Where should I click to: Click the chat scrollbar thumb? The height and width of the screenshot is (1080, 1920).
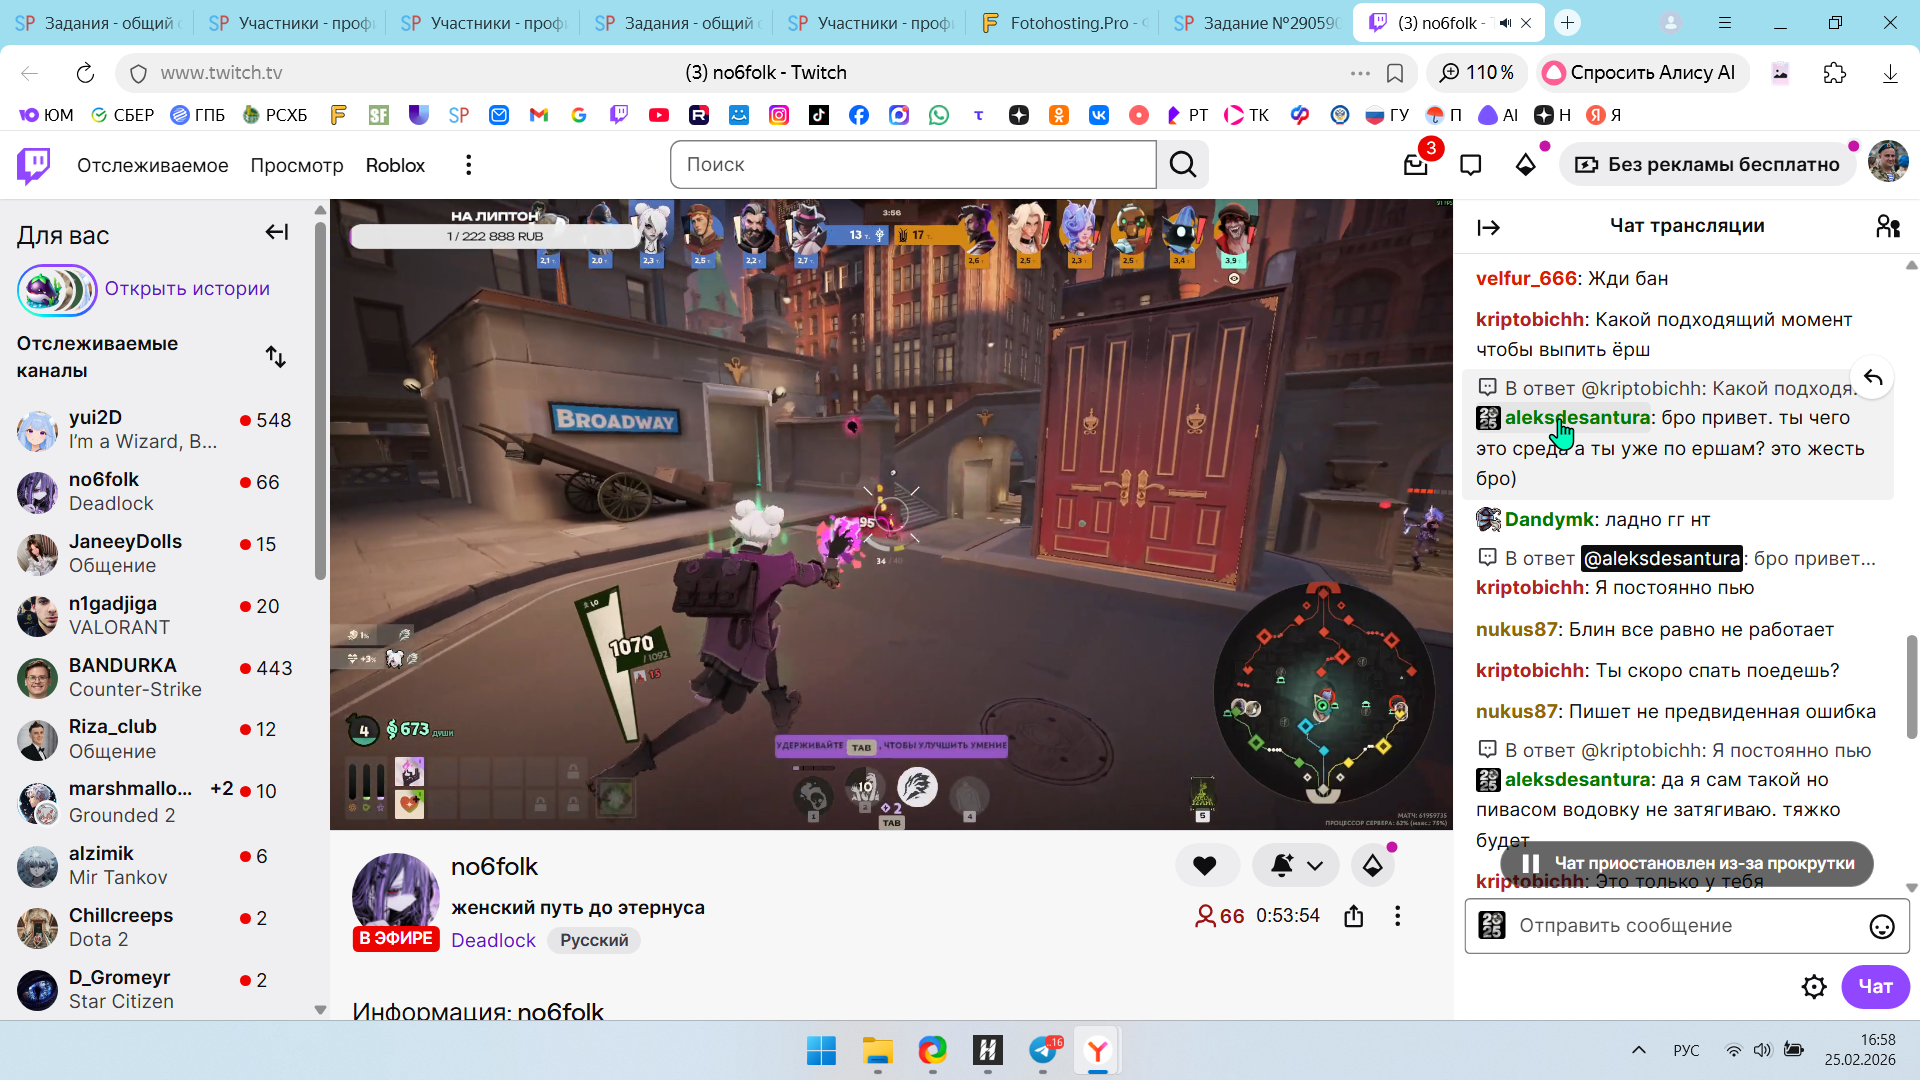pyautogui.click(x=1911, y=686)
